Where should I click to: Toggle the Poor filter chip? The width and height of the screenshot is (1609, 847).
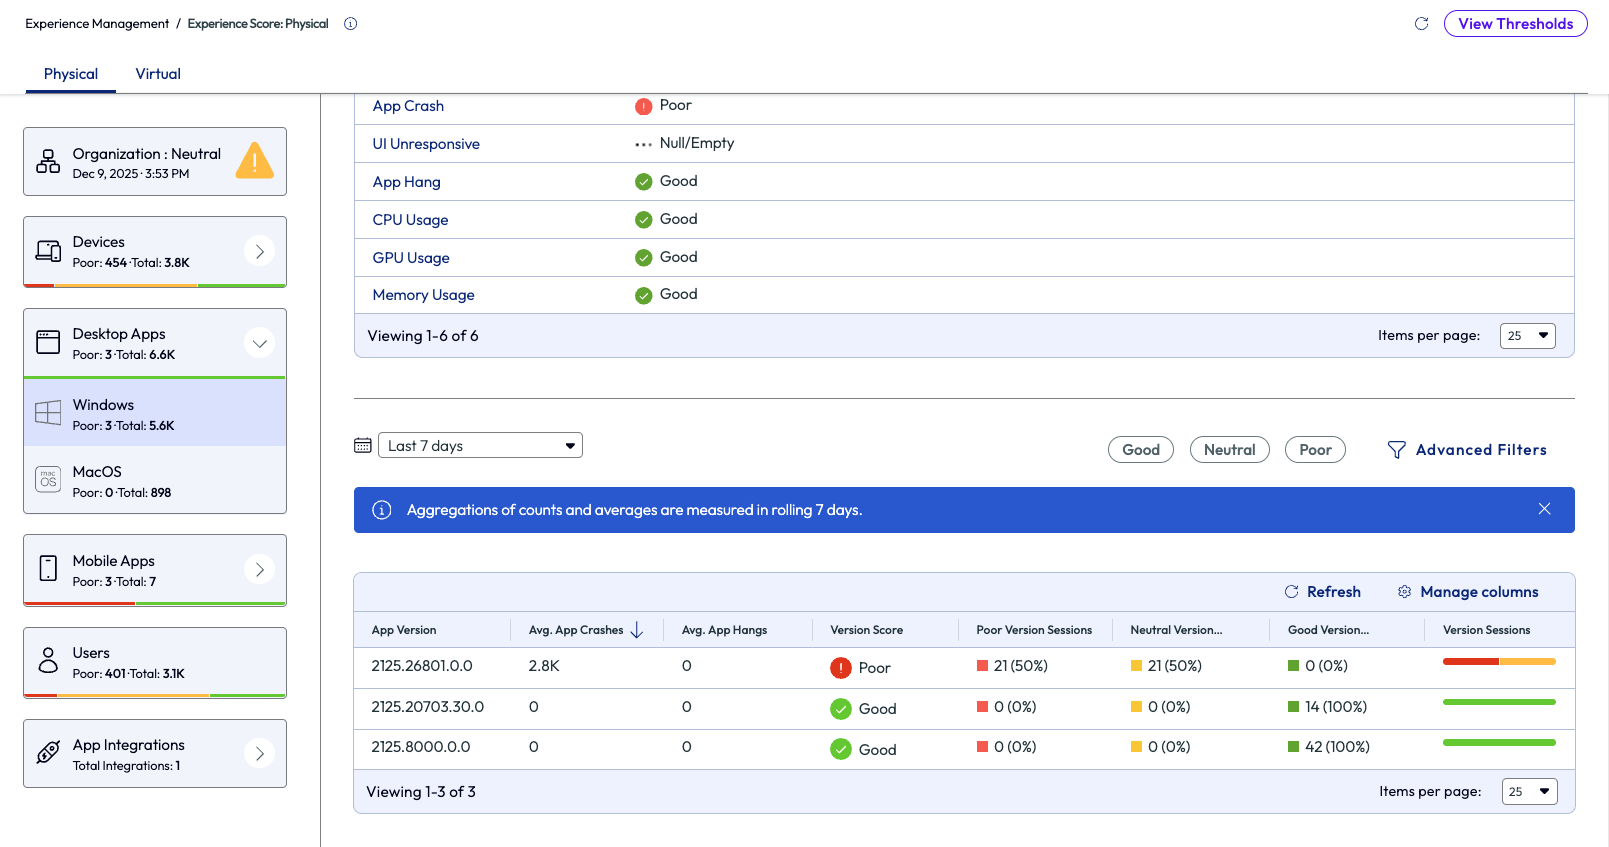pyautogui.click(x=1315, y=450)
